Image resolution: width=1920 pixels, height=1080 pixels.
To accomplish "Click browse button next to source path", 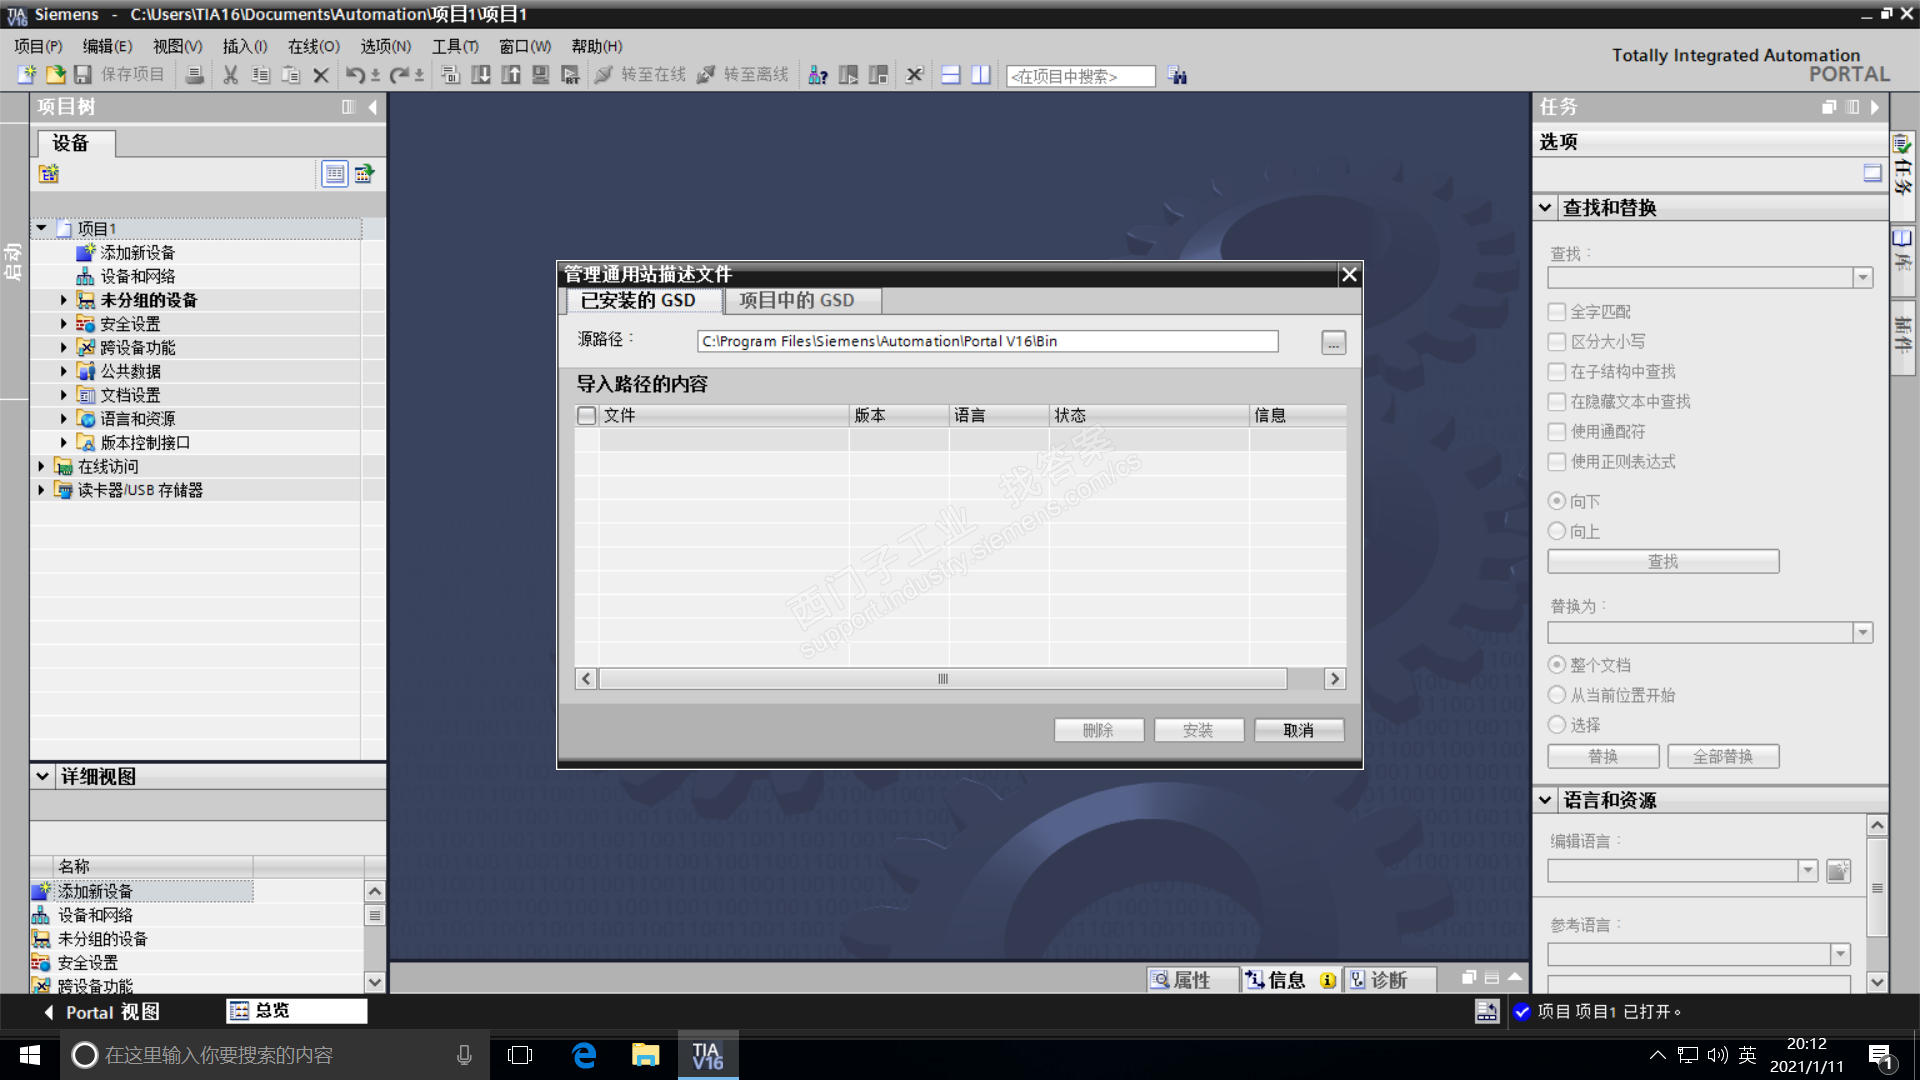I will [x=1333, y=343].
